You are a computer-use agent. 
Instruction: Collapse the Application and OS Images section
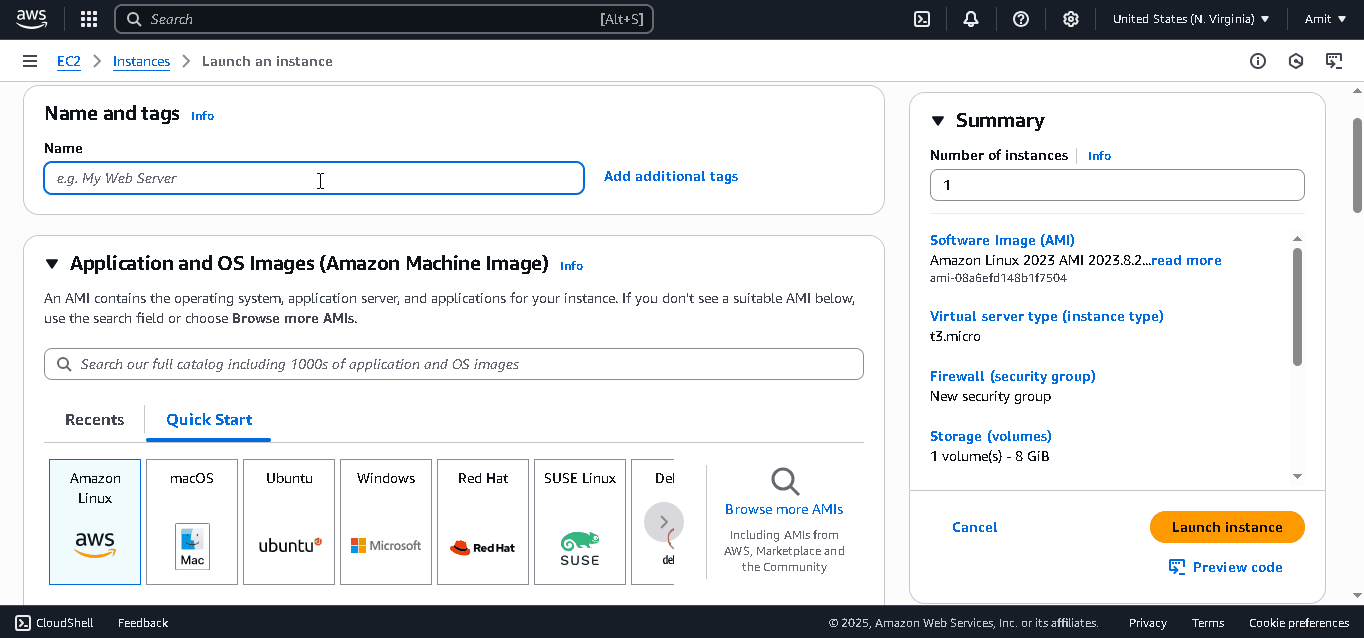tap(52, 264)
